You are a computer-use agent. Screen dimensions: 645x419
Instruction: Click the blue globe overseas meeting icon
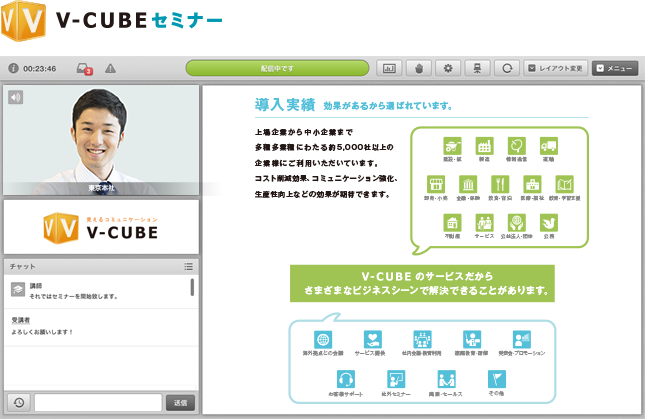click(x=323, y=340)
